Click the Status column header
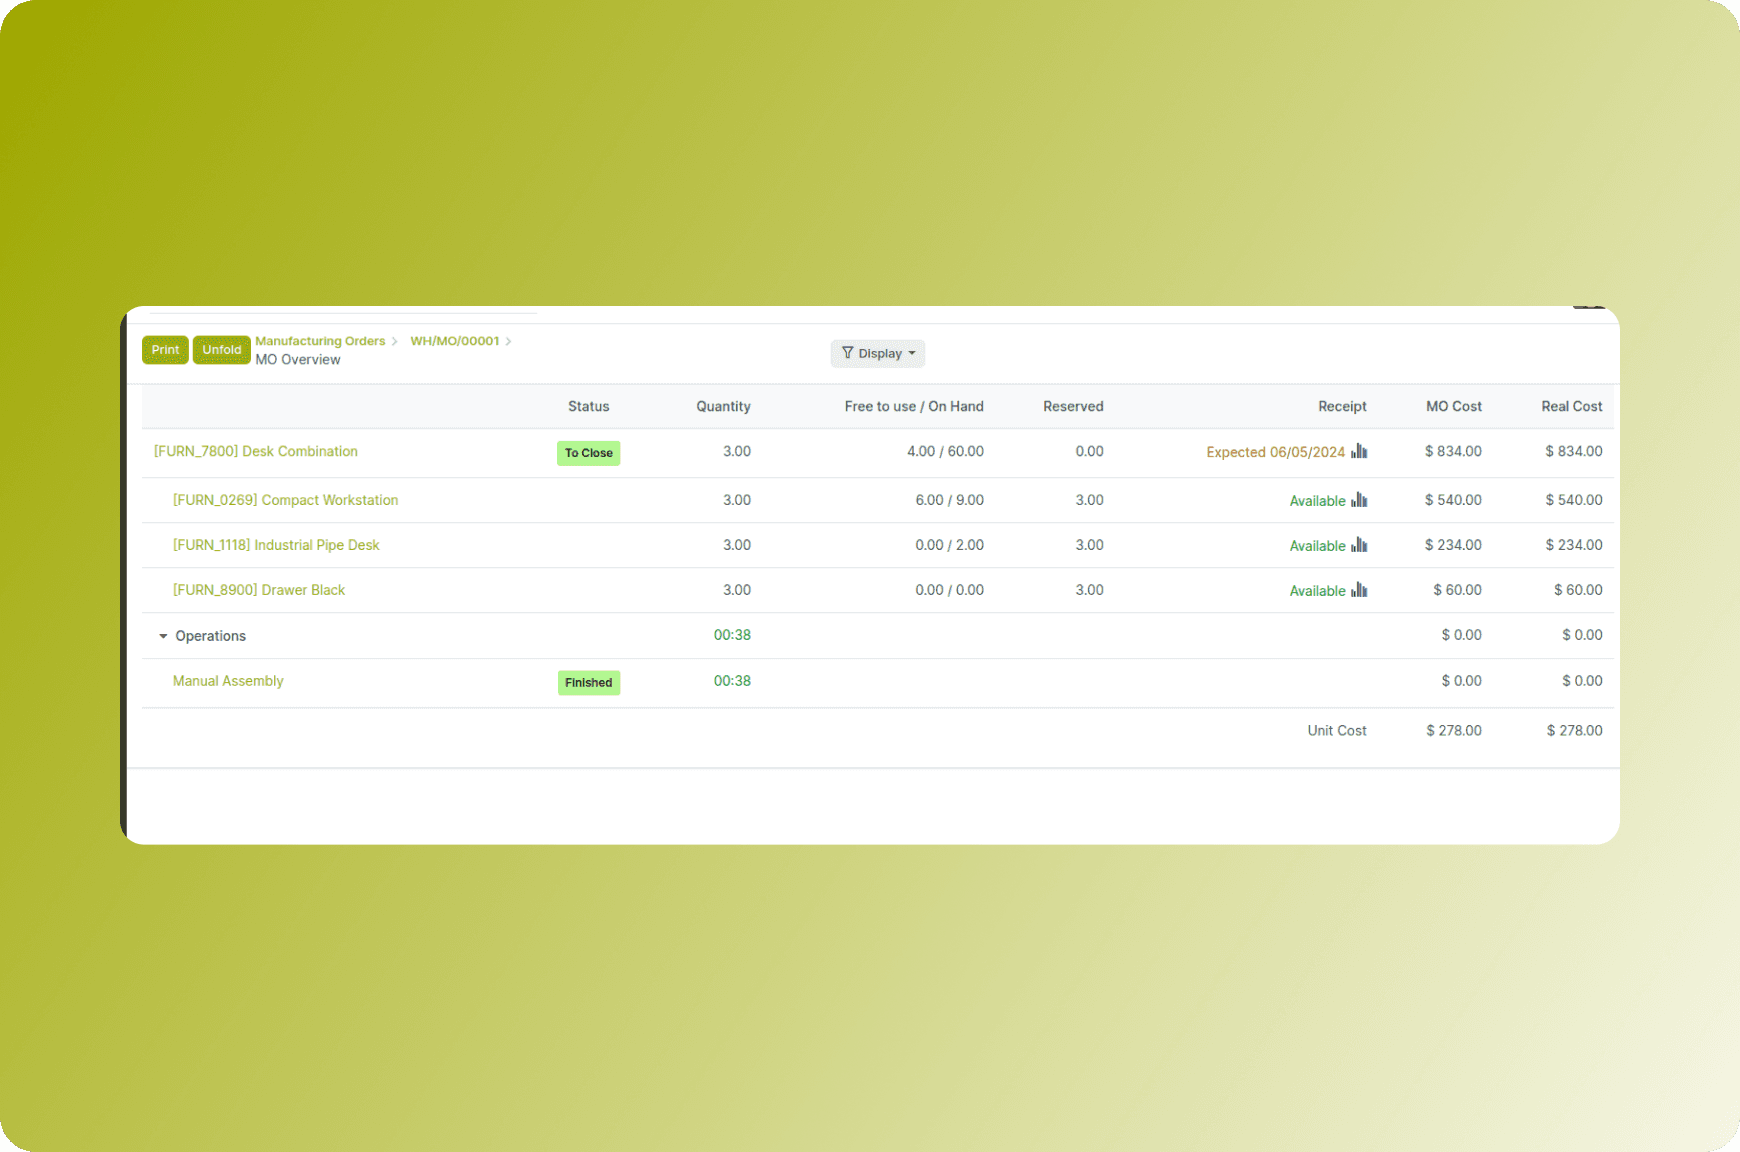The width and height of the screenshot is (1740, 1152). [589, 406]
